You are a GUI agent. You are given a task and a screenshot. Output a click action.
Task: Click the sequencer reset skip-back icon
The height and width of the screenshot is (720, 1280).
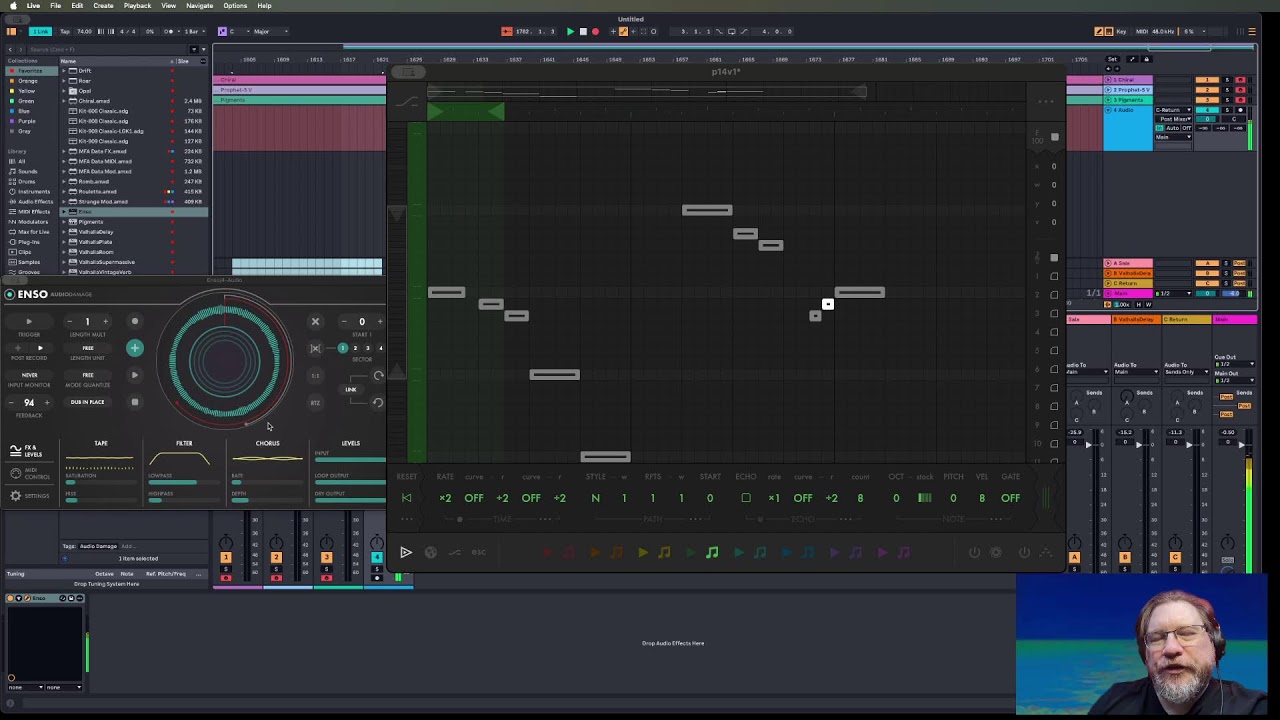pyautogui.click(x=406, y=498)
